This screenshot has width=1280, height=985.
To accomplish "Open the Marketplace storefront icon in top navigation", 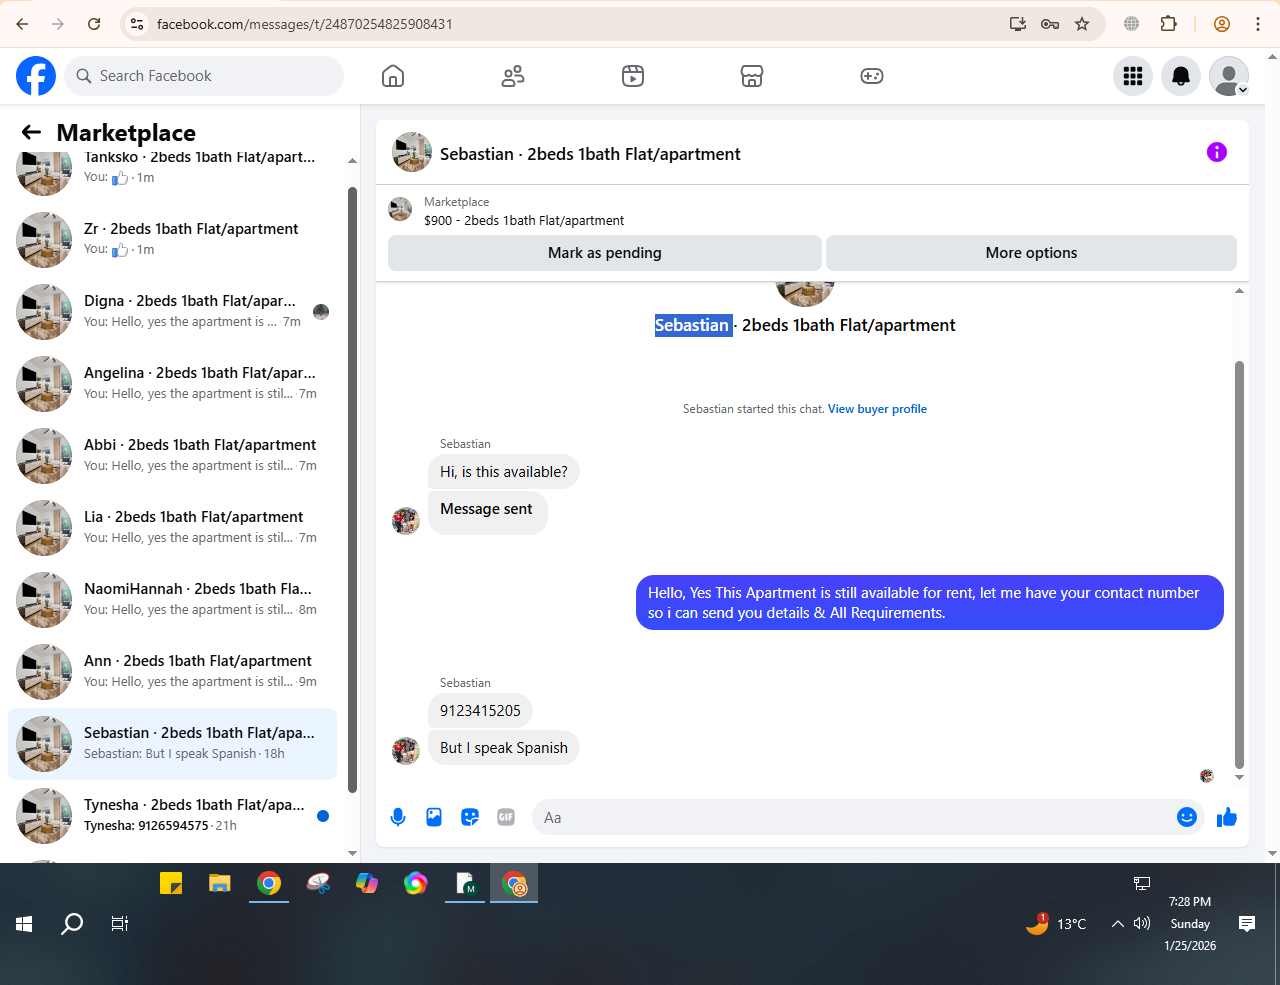I will (752, 76).
